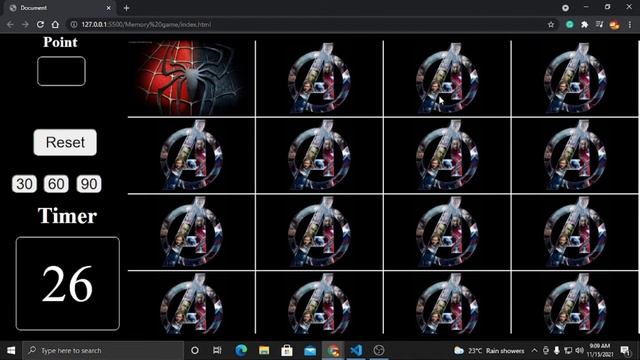The image size is (640, 360).
Task: Flip the third card in the bottom row
Action: (x=447, y=303)
